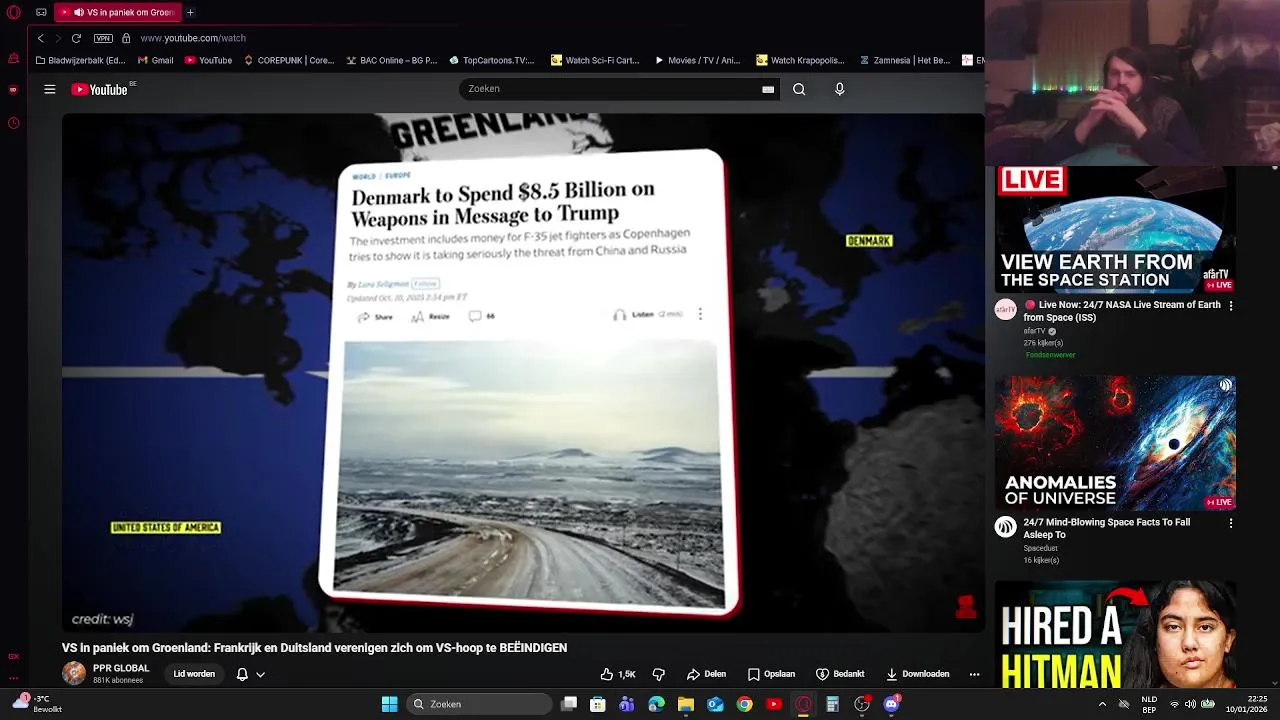Click the YouTube search magnifier button
The width and height of the screenshot is (1280, 720).
point(799,89)
